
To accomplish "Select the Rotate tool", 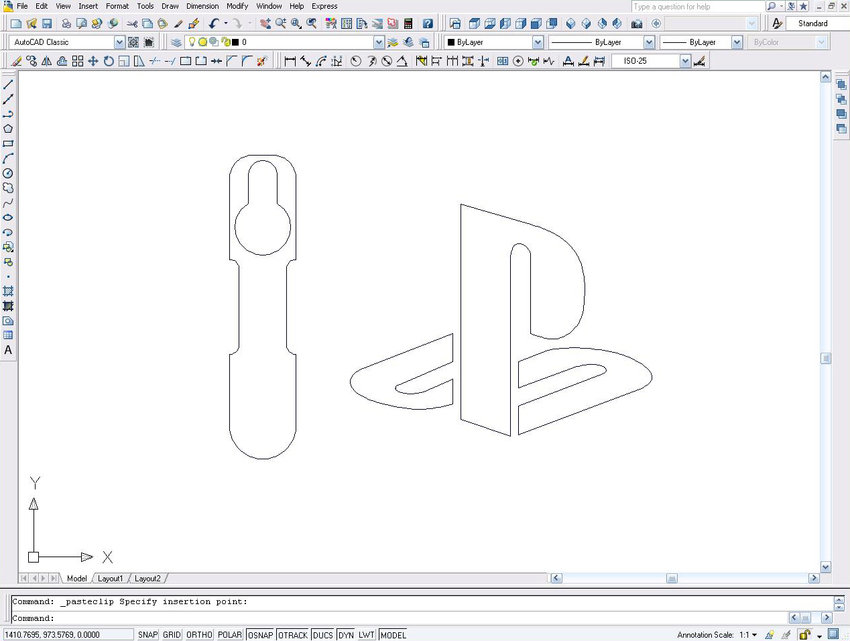I will [x=108, y=61].
